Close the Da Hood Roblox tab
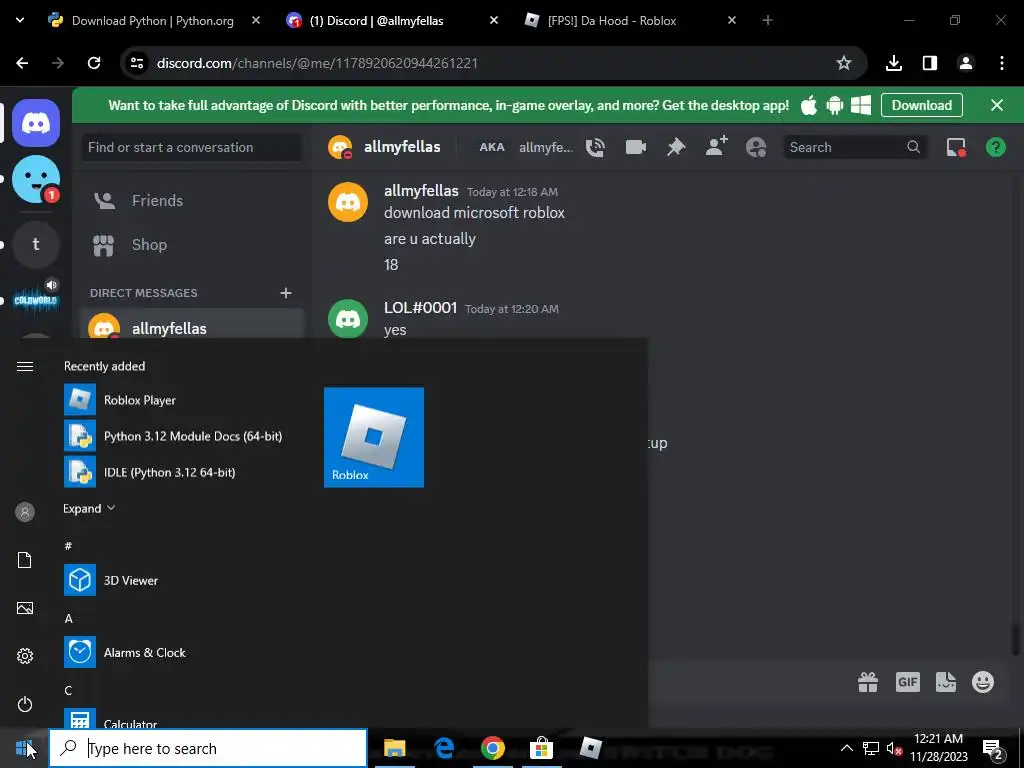This screenshot has height=768, width=1024. [731, 21]
